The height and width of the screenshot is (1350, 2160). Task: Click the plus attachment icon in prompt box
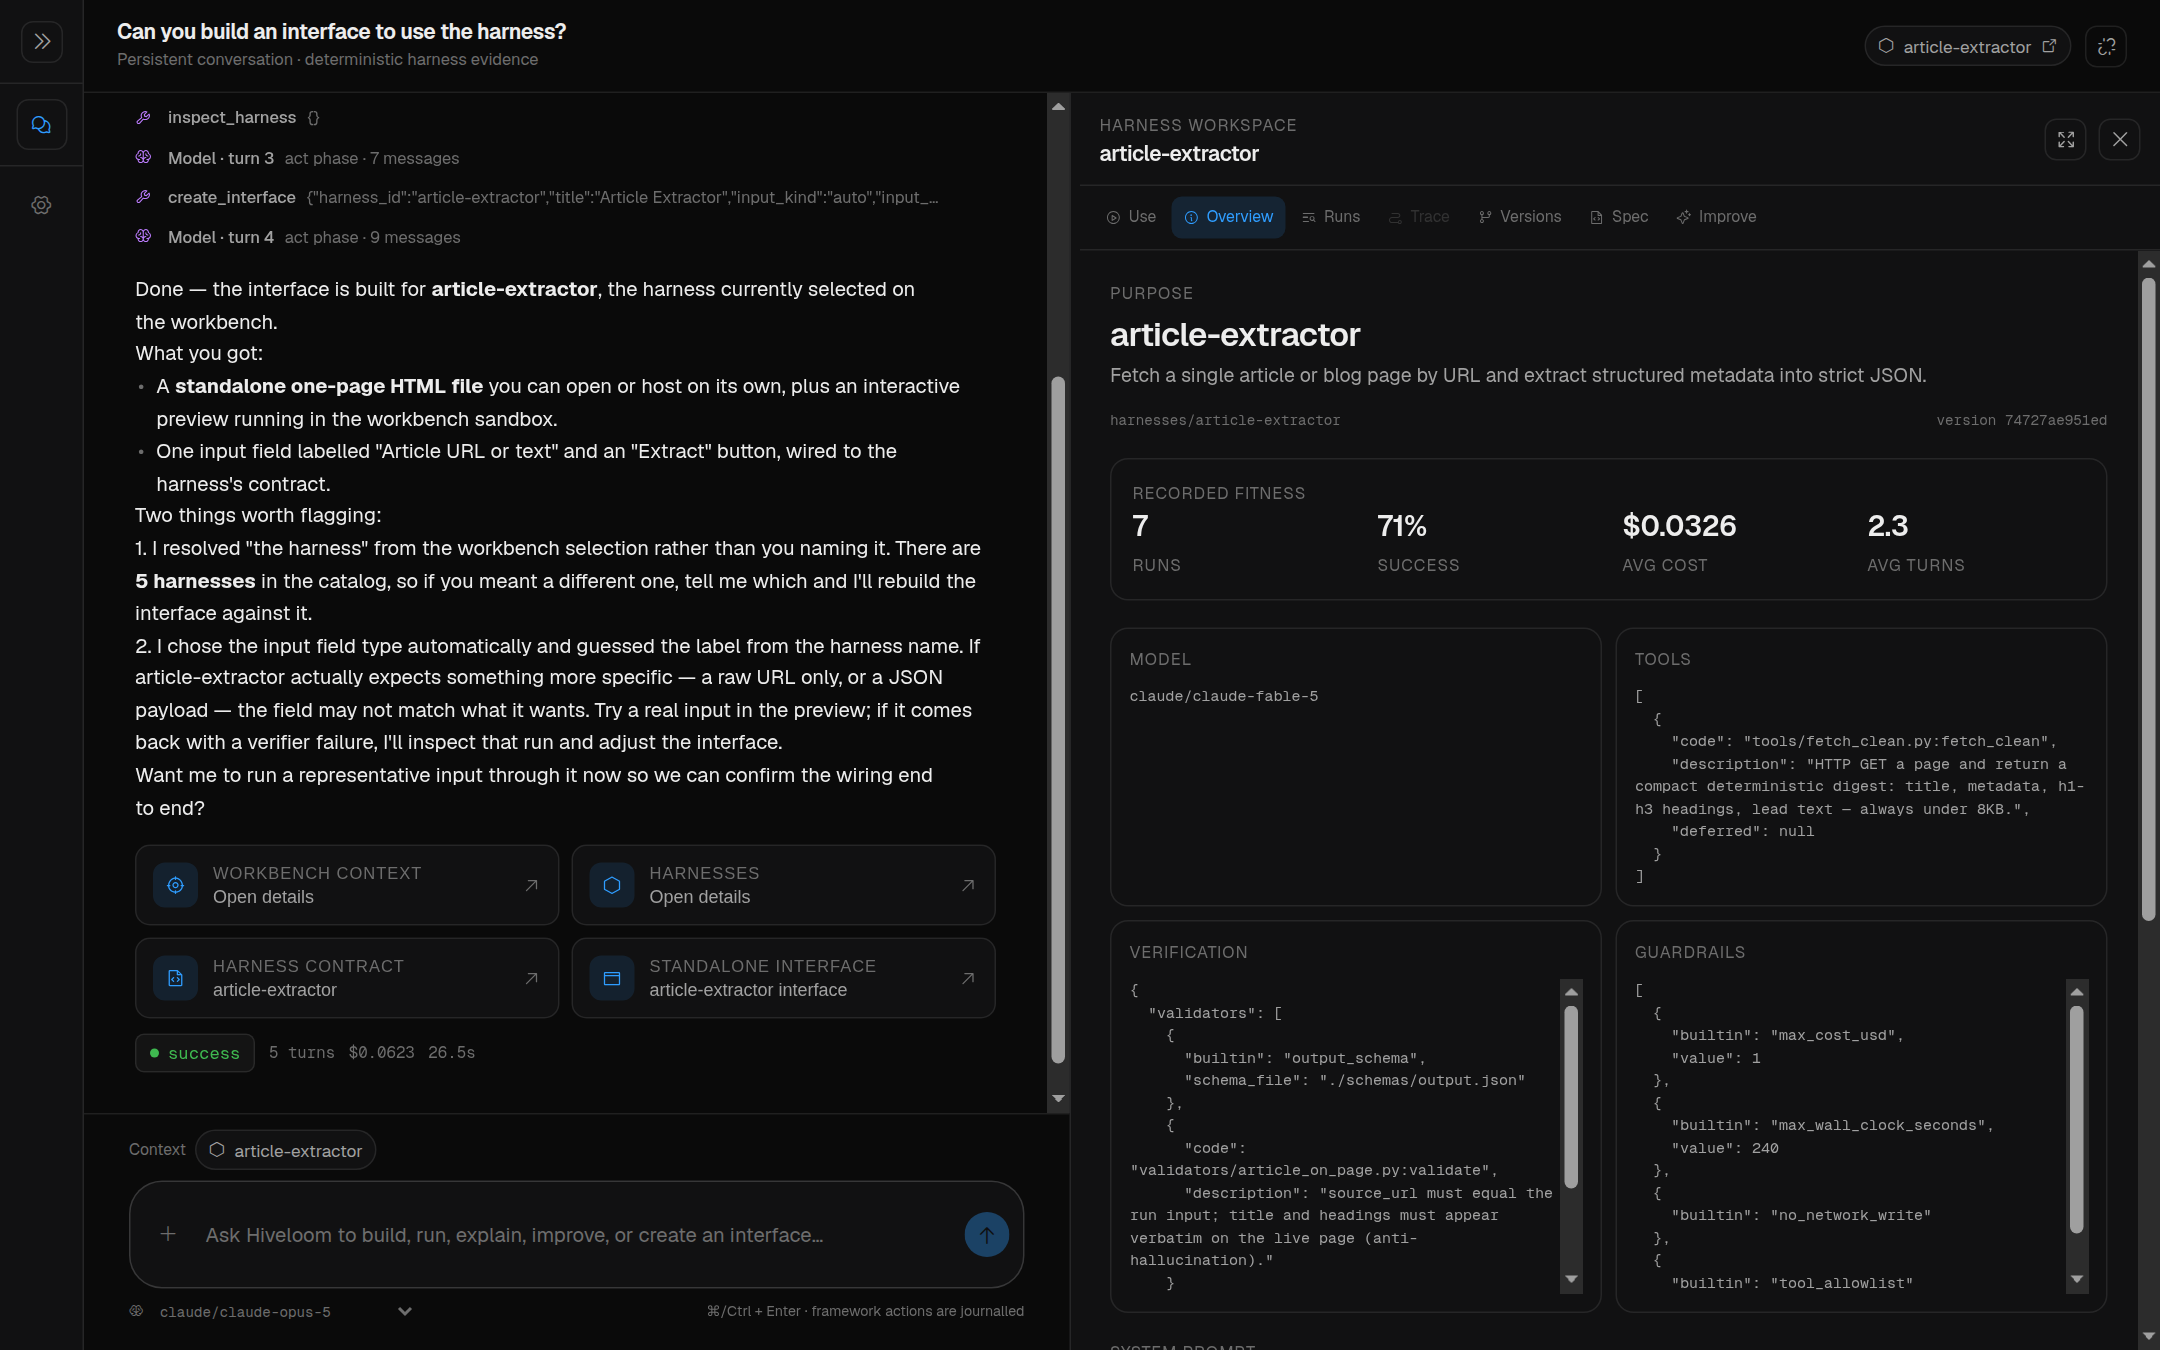coord(168,1234)
